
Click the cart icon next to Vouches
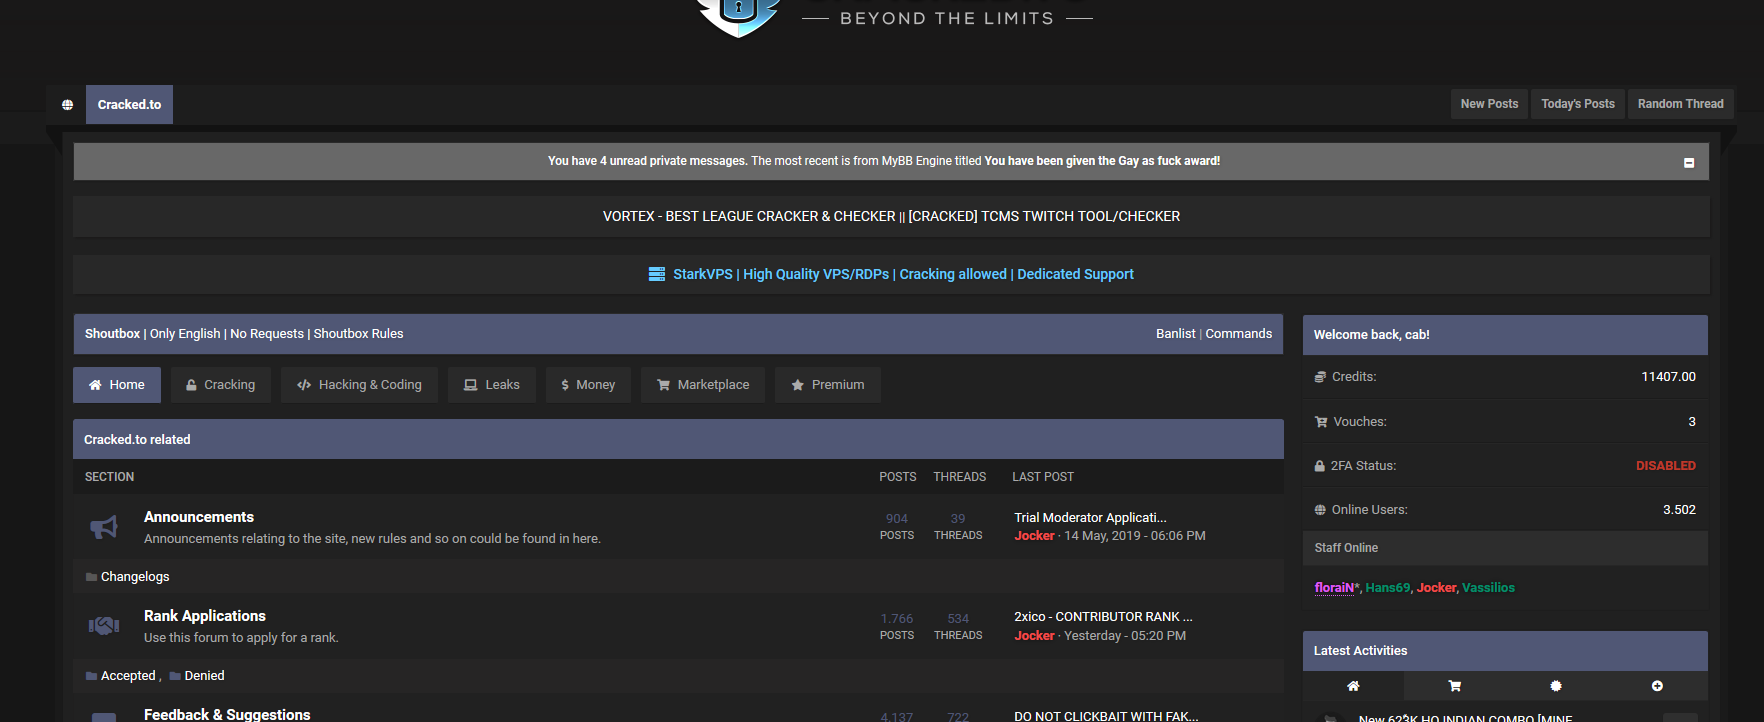click(1321, 422)
